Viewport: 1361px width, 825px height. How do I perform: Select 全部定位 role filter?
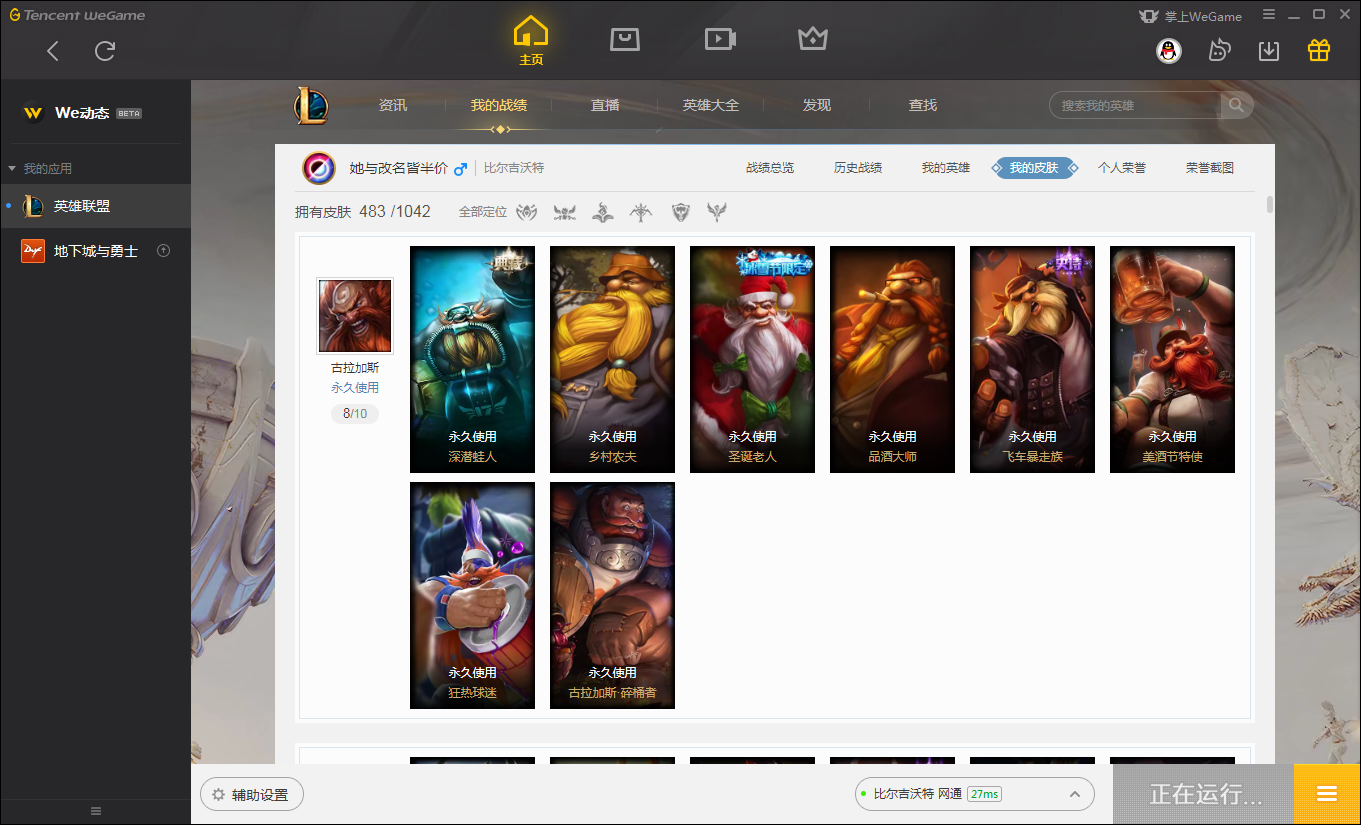(x=483, y=212)
